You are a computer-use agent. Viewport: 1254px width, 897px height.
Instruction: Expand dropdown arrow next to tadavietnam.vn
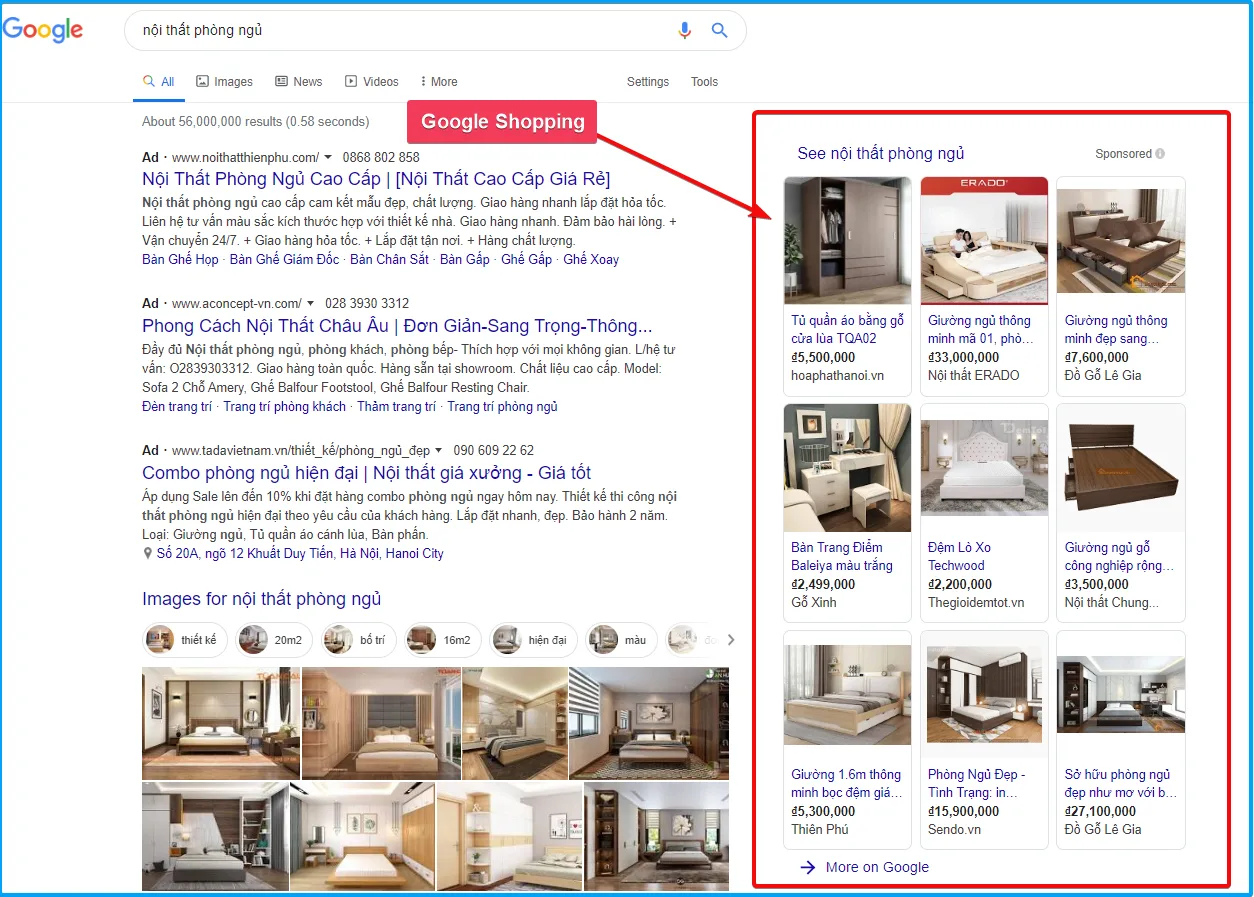pyautogui.click(x=440, y=451)
